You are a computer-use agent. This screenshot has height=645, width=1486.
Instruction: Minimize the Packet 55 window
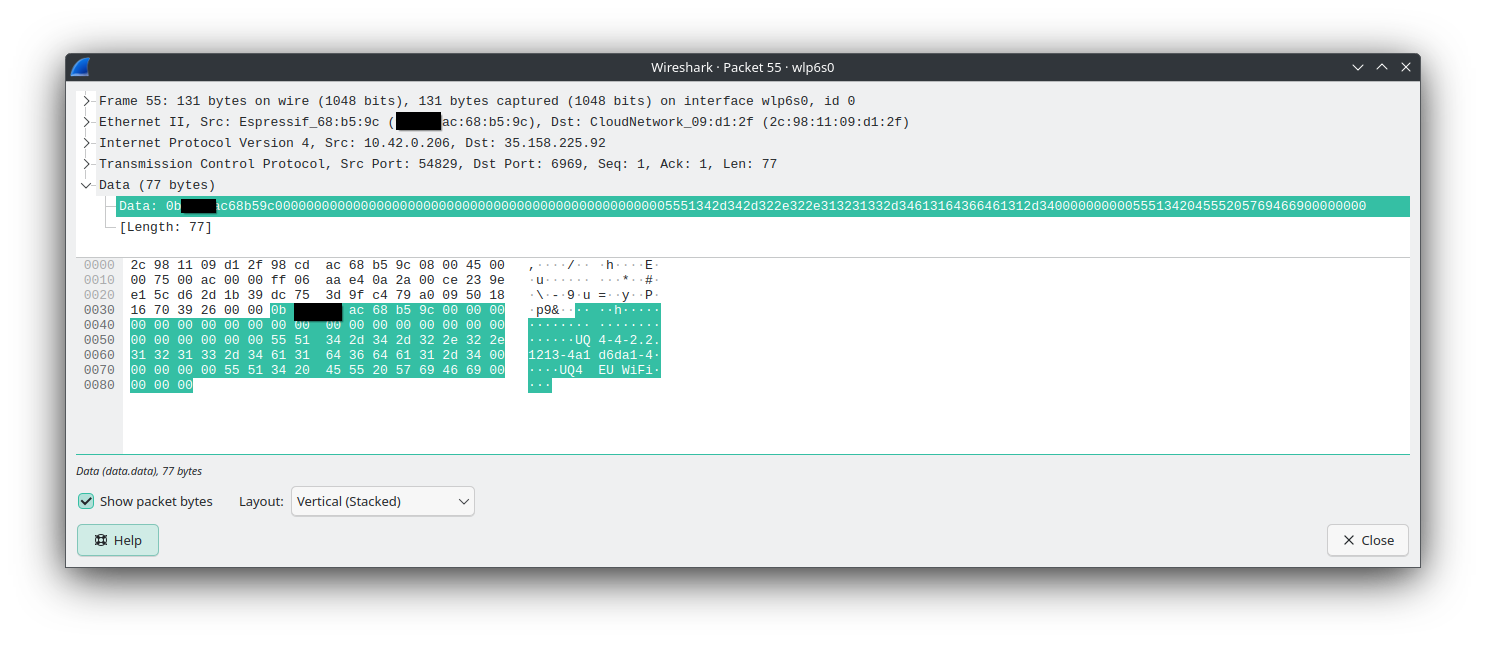click(x=1358, y=67)
